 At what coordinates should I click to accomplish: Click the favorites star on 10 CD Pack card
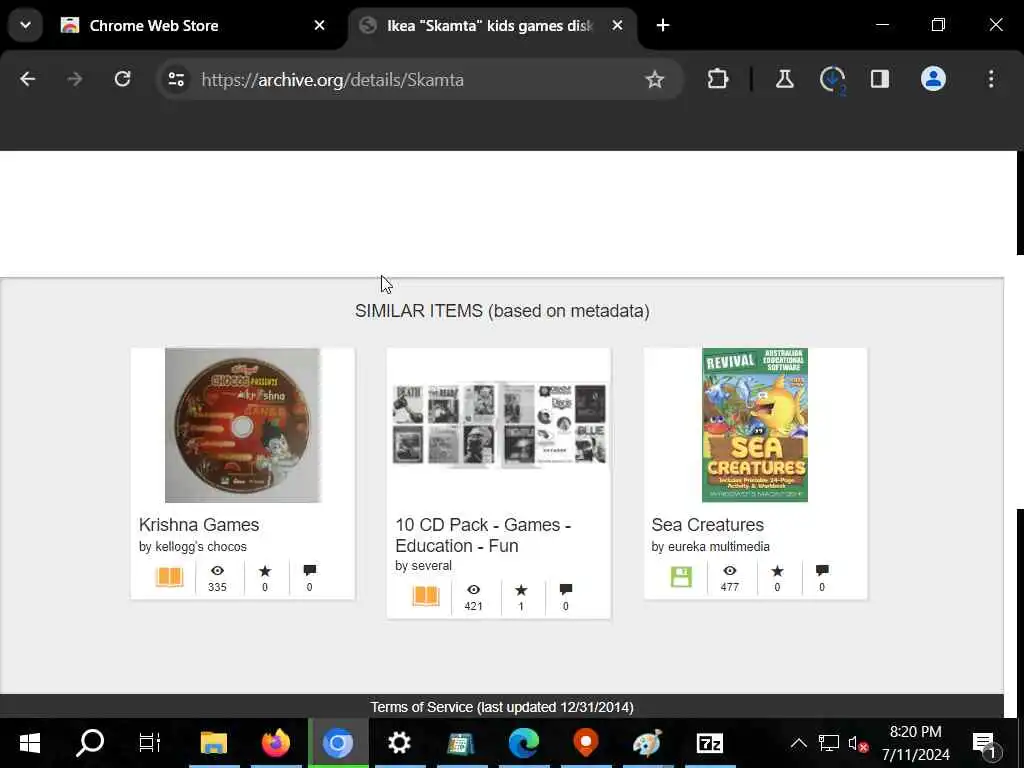[521, 590]
